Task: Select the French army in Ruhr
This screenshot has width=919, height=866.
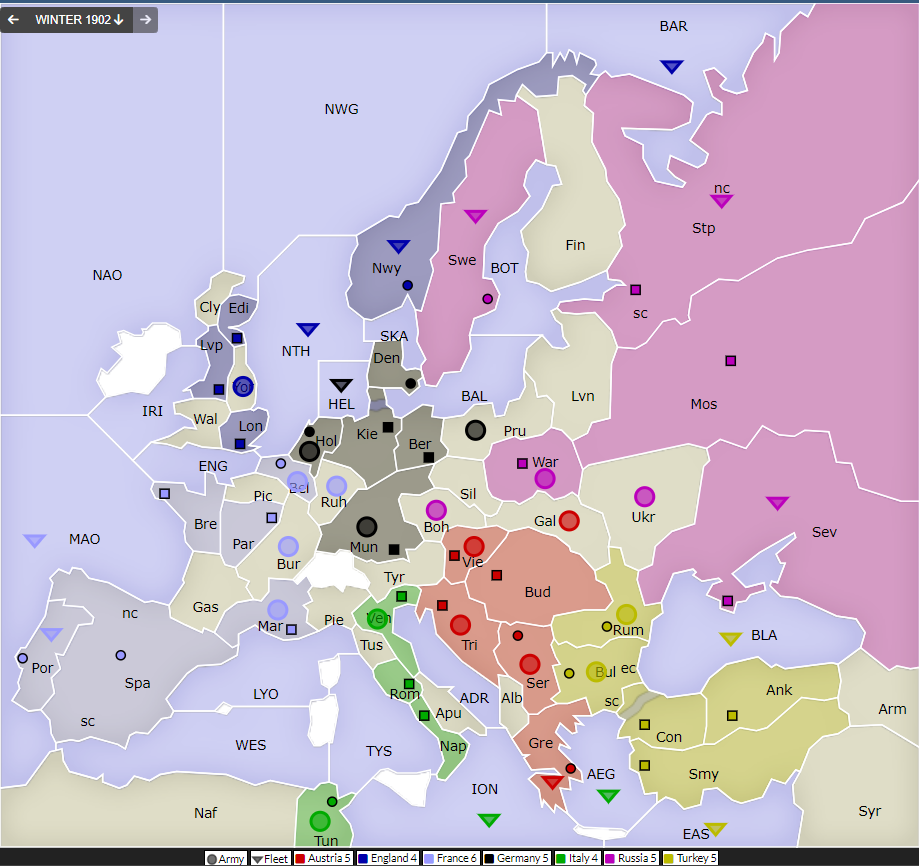Action: 336,486
